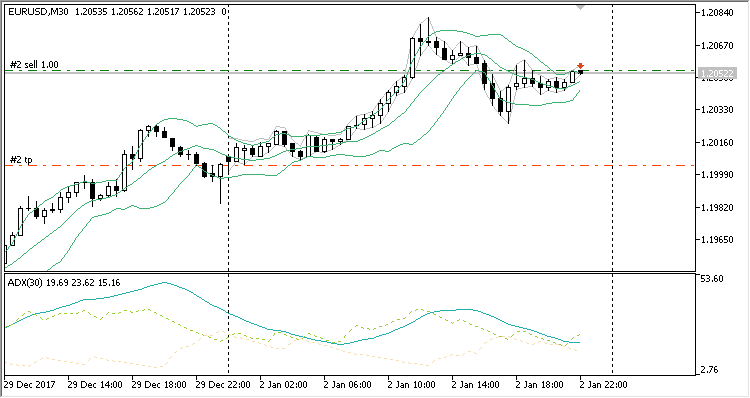Click the orange dashed take profit line
The image size is (750, 398).
[x=349, y=166]
